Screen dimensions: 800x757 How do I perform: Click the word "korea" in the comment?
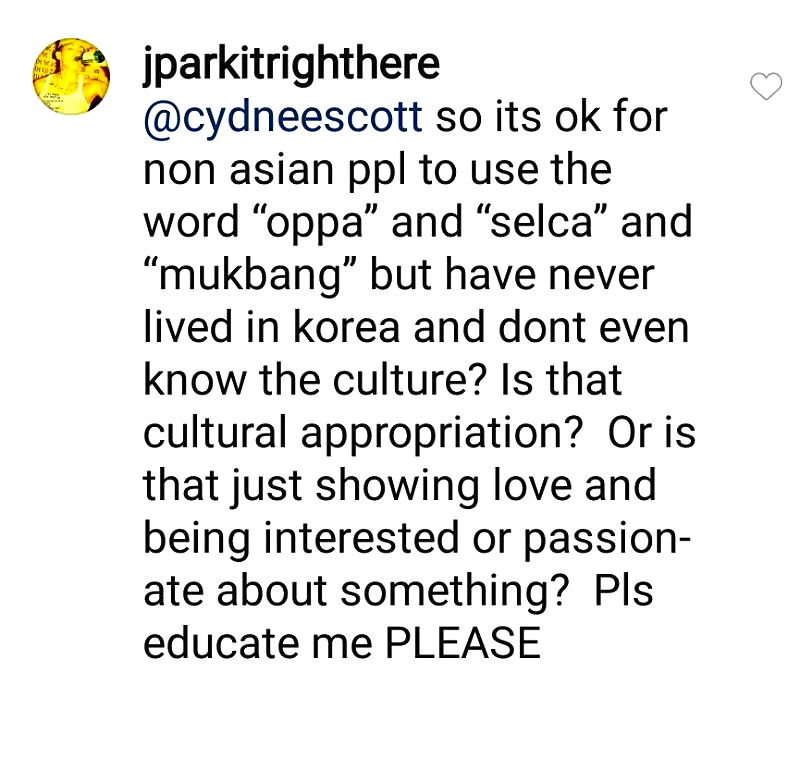coord(346,327)
